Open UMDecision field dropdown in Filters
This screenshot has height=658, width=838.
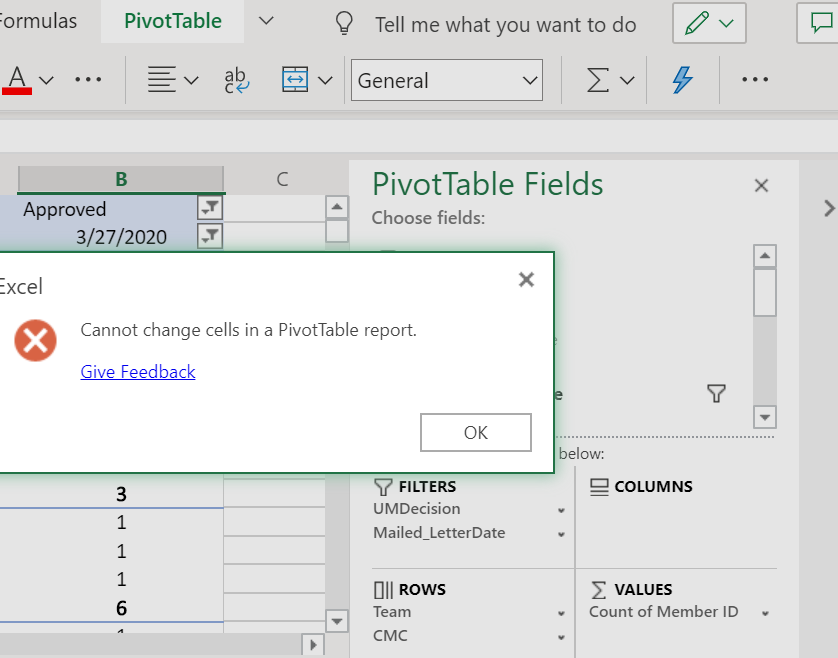tap(561, 510)
